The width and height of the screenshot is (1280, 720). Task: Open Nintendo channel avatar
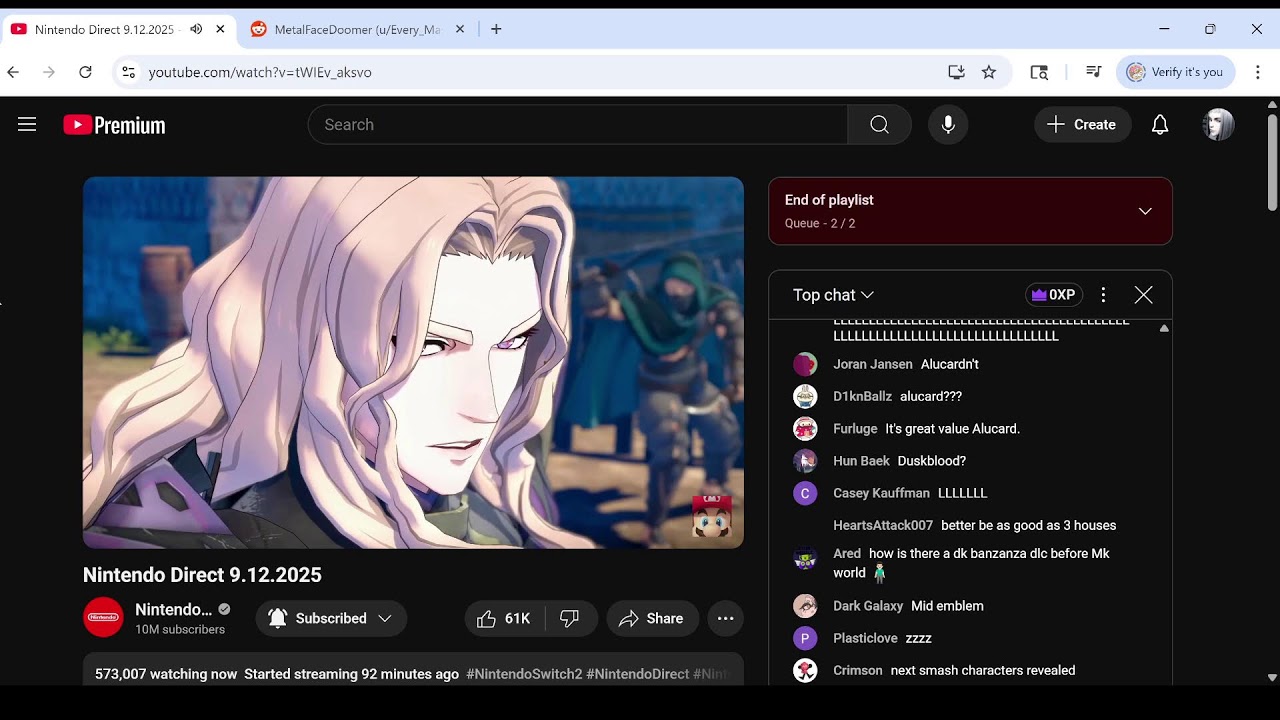pyautogui.click(x=103, y=618)
